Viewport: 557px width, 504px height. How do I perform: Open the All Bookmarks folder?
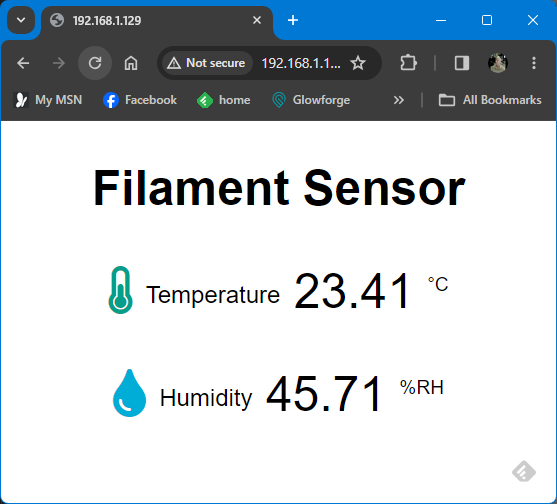[x=490, y=100]
